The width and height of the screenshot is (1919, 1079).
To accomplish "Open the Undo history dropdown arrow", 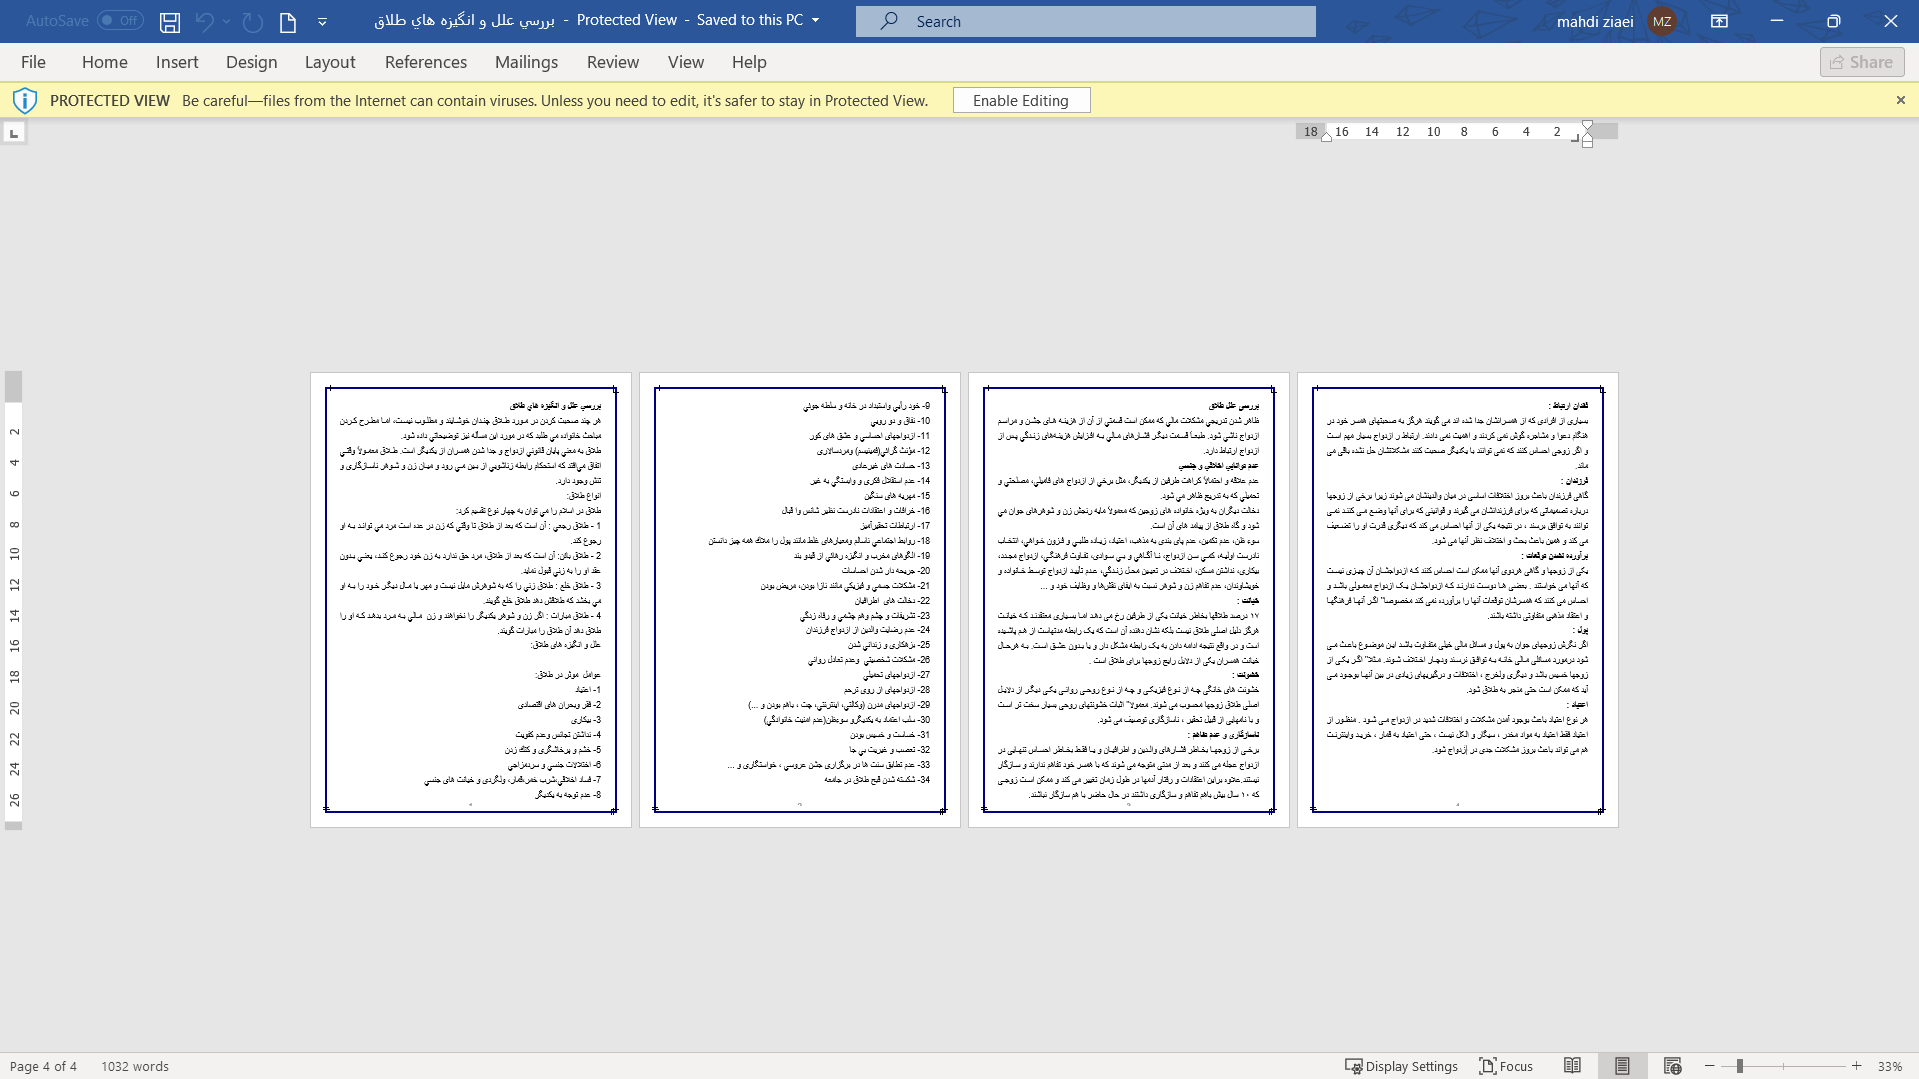I will tap(227, 21).
